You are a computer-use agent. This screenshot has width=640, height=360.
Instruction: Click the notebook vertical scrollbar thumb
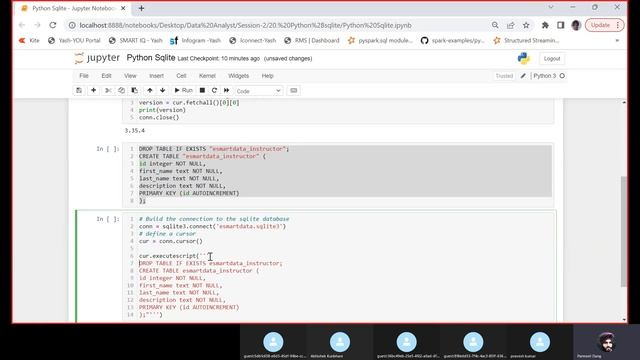pyautogui.click(x=623, y=231)
